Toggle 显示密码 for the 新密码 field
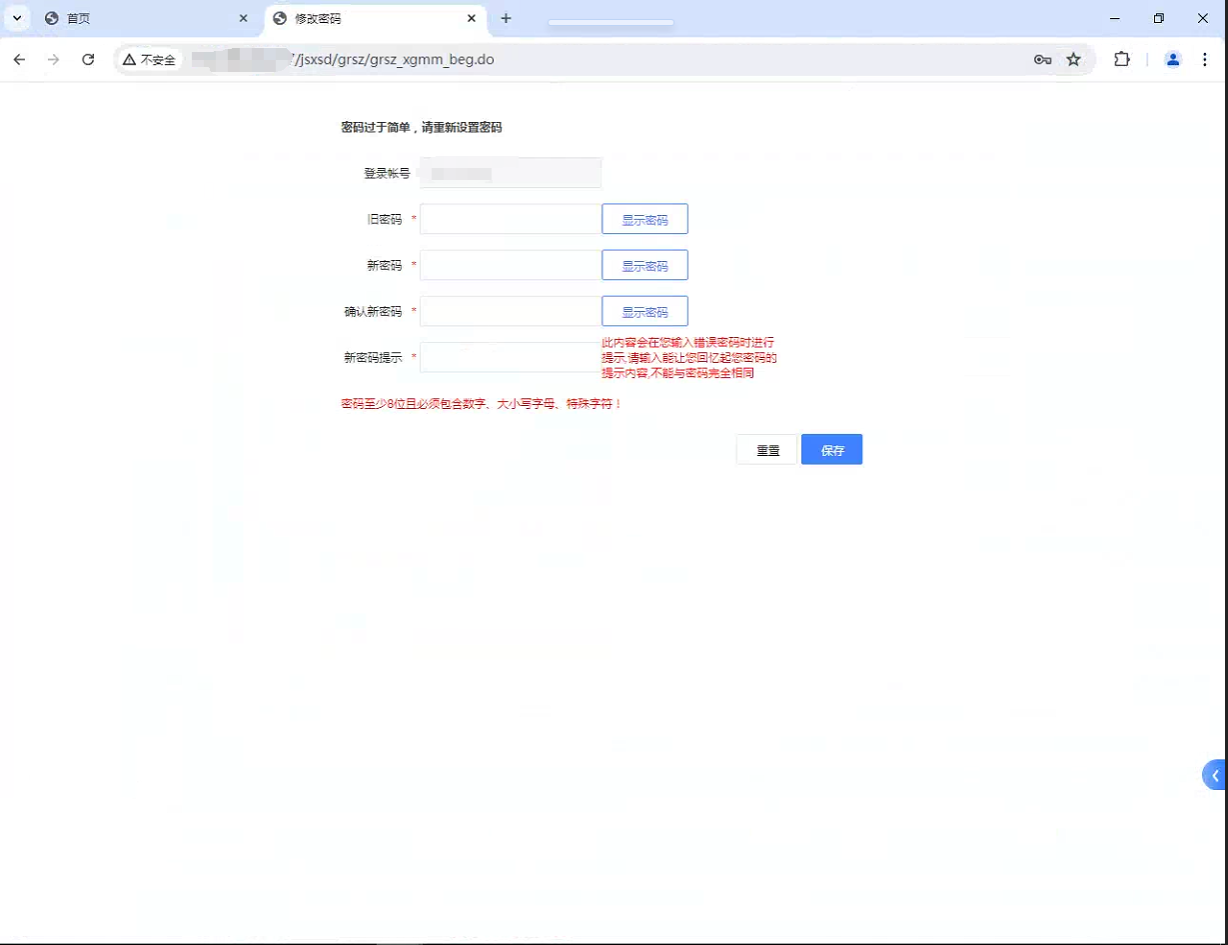The image size is (1228, 945). (x=644, y=265)
